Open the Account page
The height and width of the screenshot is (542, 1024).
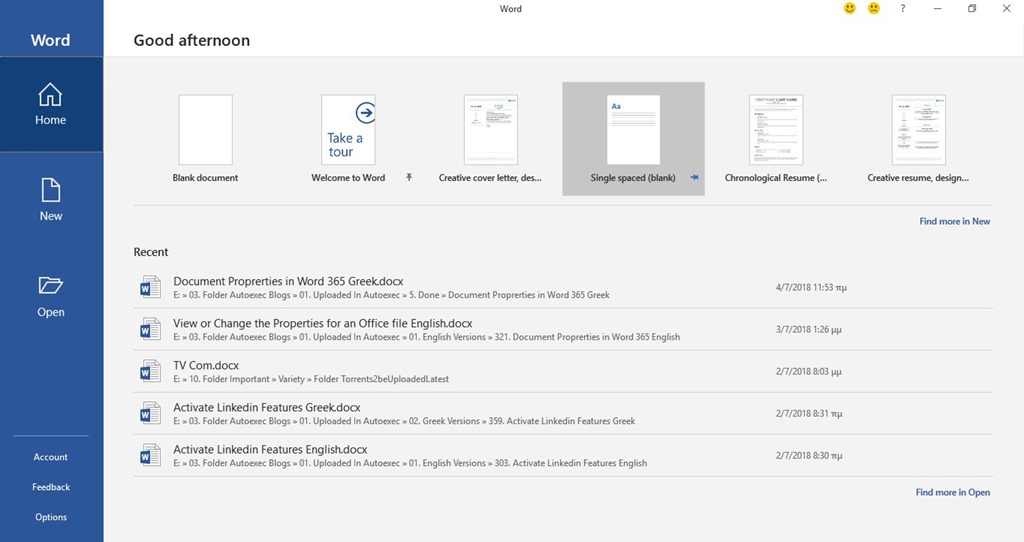click(51, 457)
